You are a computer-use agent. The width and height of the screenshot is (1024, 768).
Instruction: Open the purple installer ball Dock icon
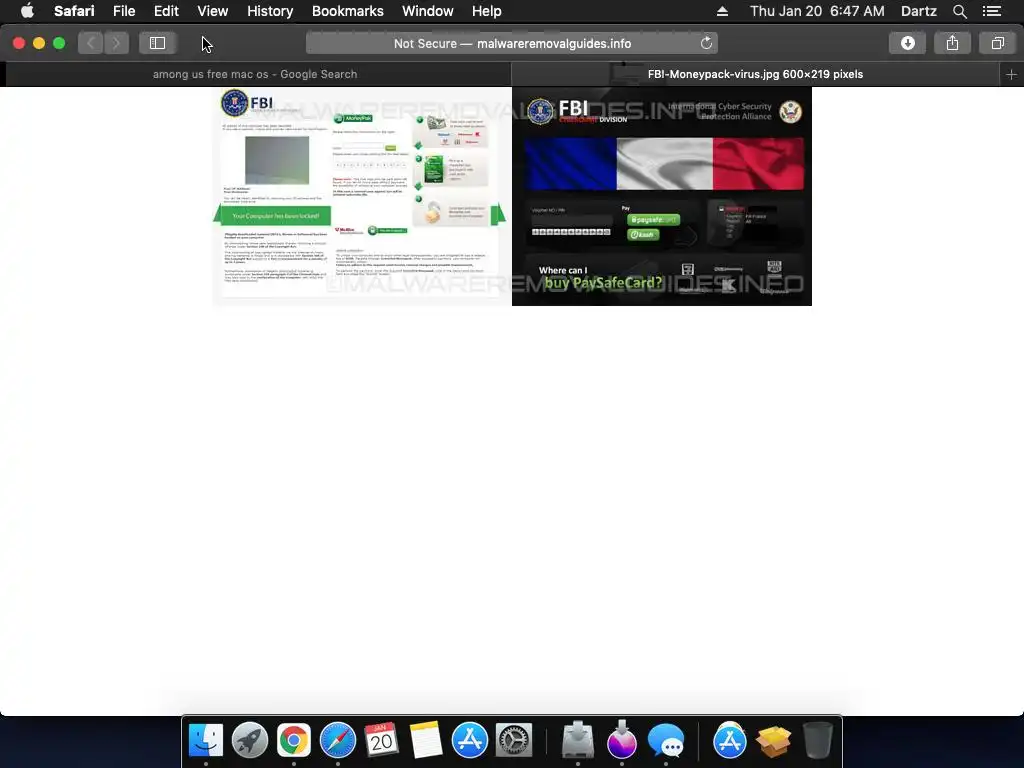click(622, 741)
